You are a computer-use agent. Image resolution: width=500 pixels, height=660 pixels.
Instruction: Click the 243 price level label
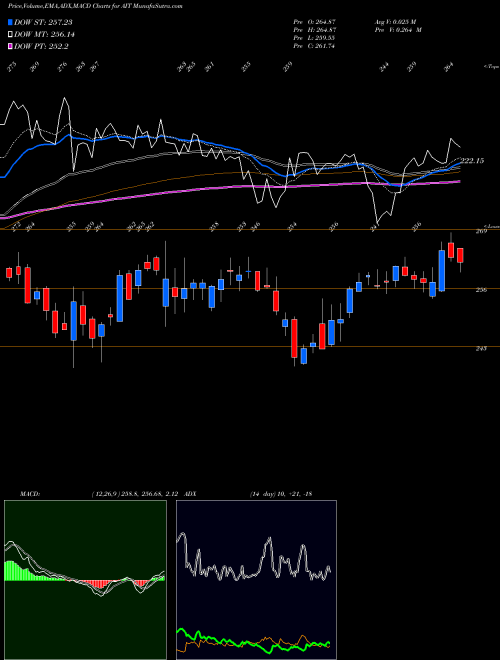[x=481, y=349]
